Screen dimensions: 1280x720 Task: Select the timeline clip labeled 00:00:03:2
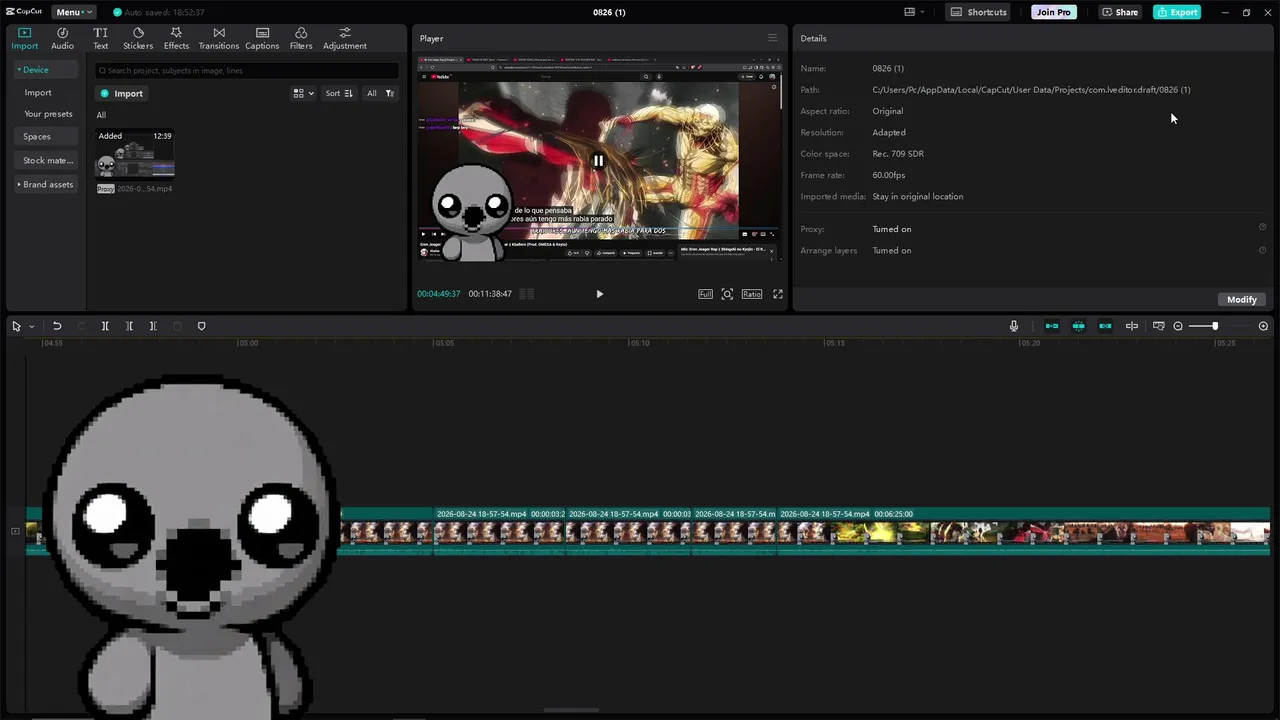(500, 530)
